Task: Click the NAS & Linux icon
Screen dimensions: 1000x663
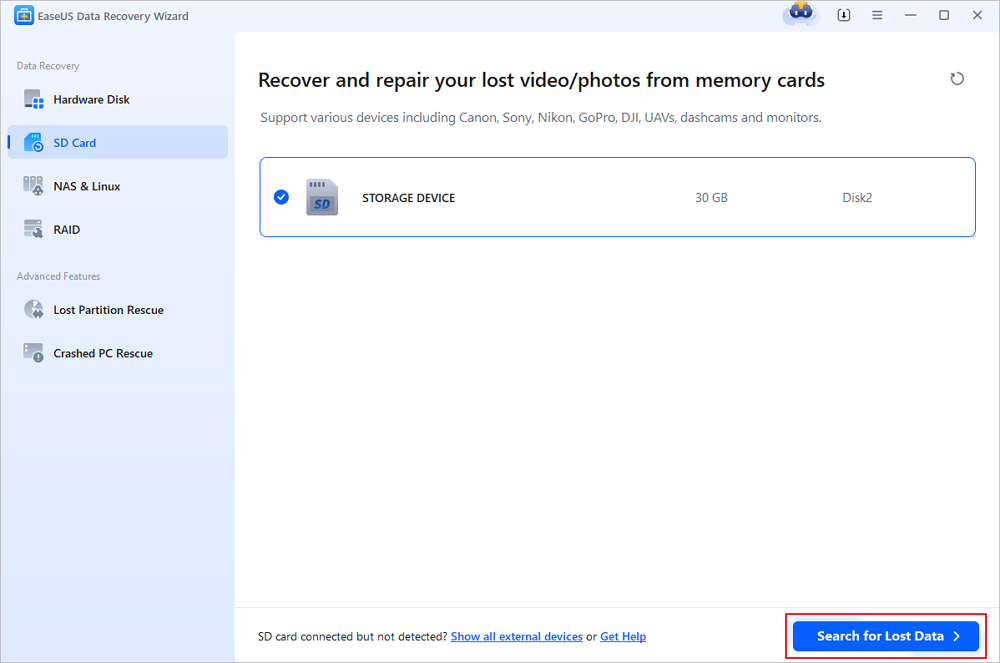Action: [33, 186]
